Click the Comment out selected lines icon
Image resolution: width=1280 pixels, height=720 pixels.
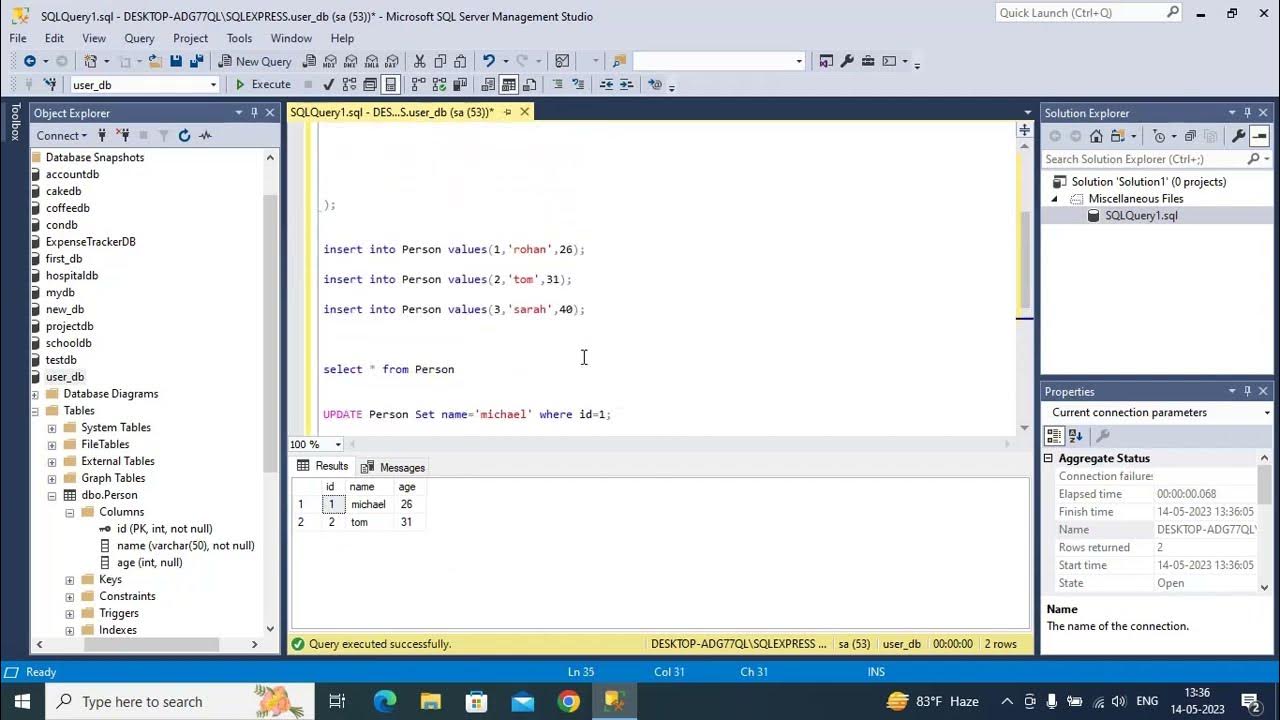coord(558,85)
